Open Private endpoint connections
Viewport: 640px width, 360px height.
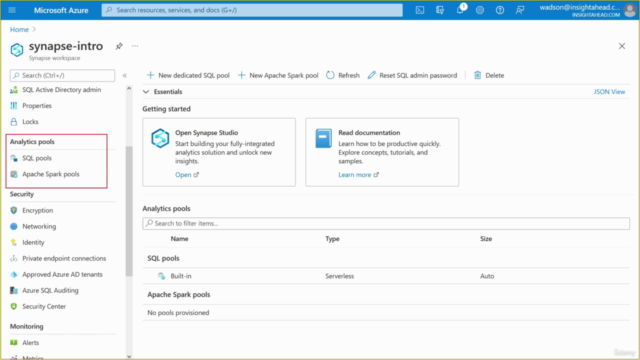coord(64,258)
